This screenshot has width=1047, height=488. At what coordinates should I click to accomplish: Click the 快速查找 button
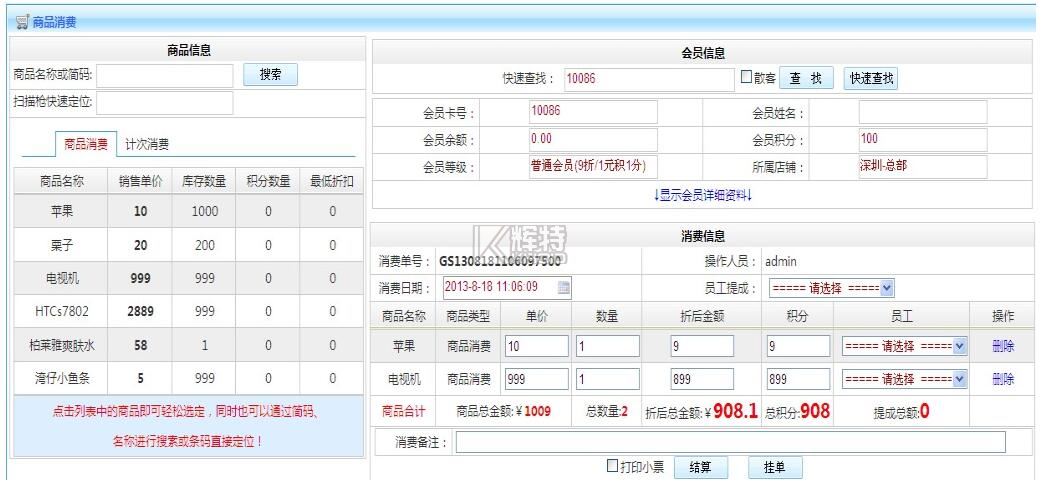[872, 79]
